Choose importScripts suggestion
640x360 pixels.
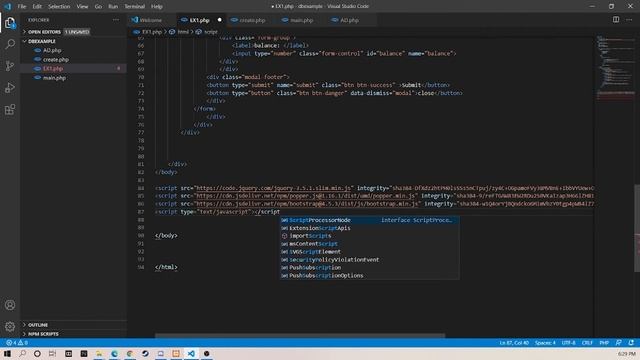tap(369, 236)
